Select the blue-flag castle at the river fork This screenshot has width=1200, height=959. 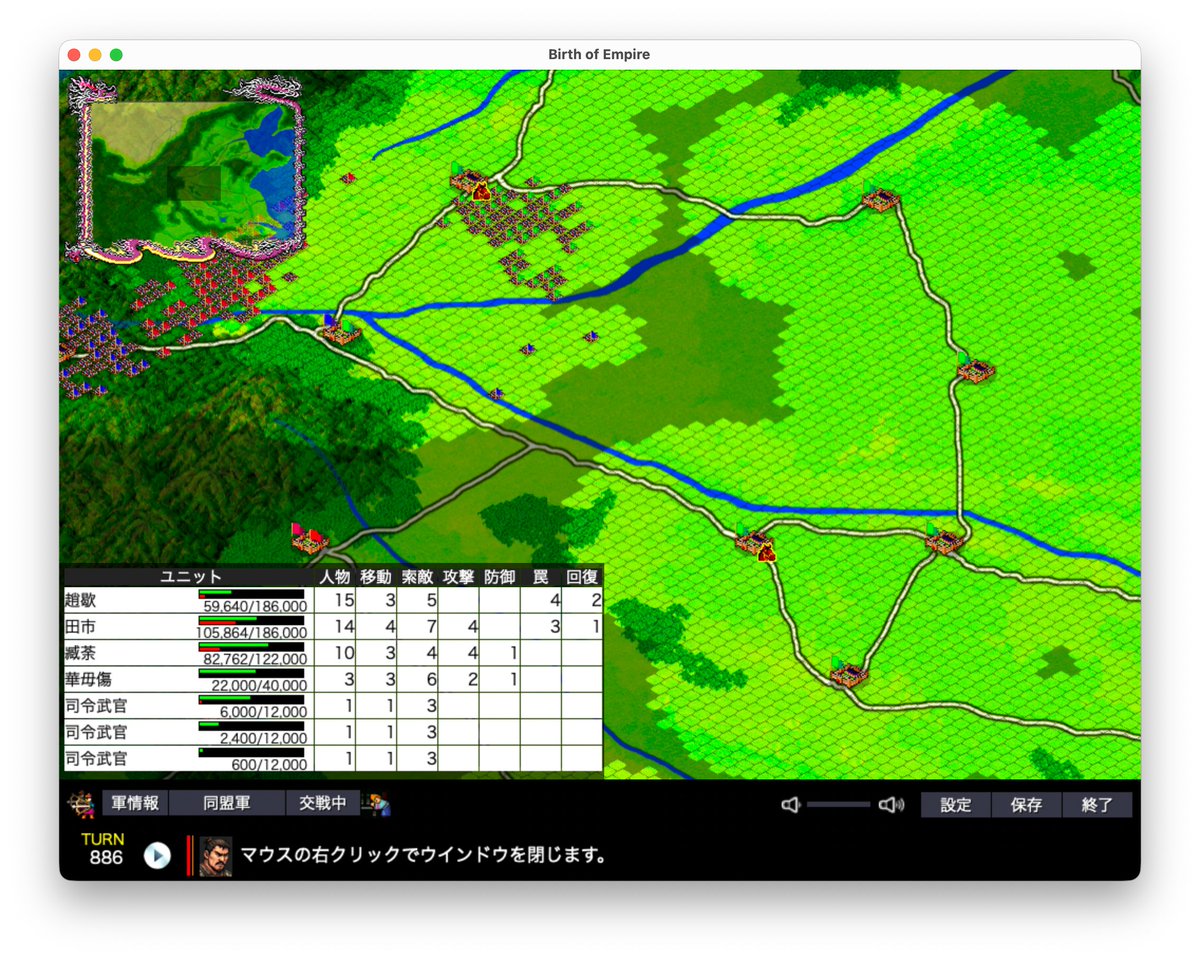(x=340, y=330)
